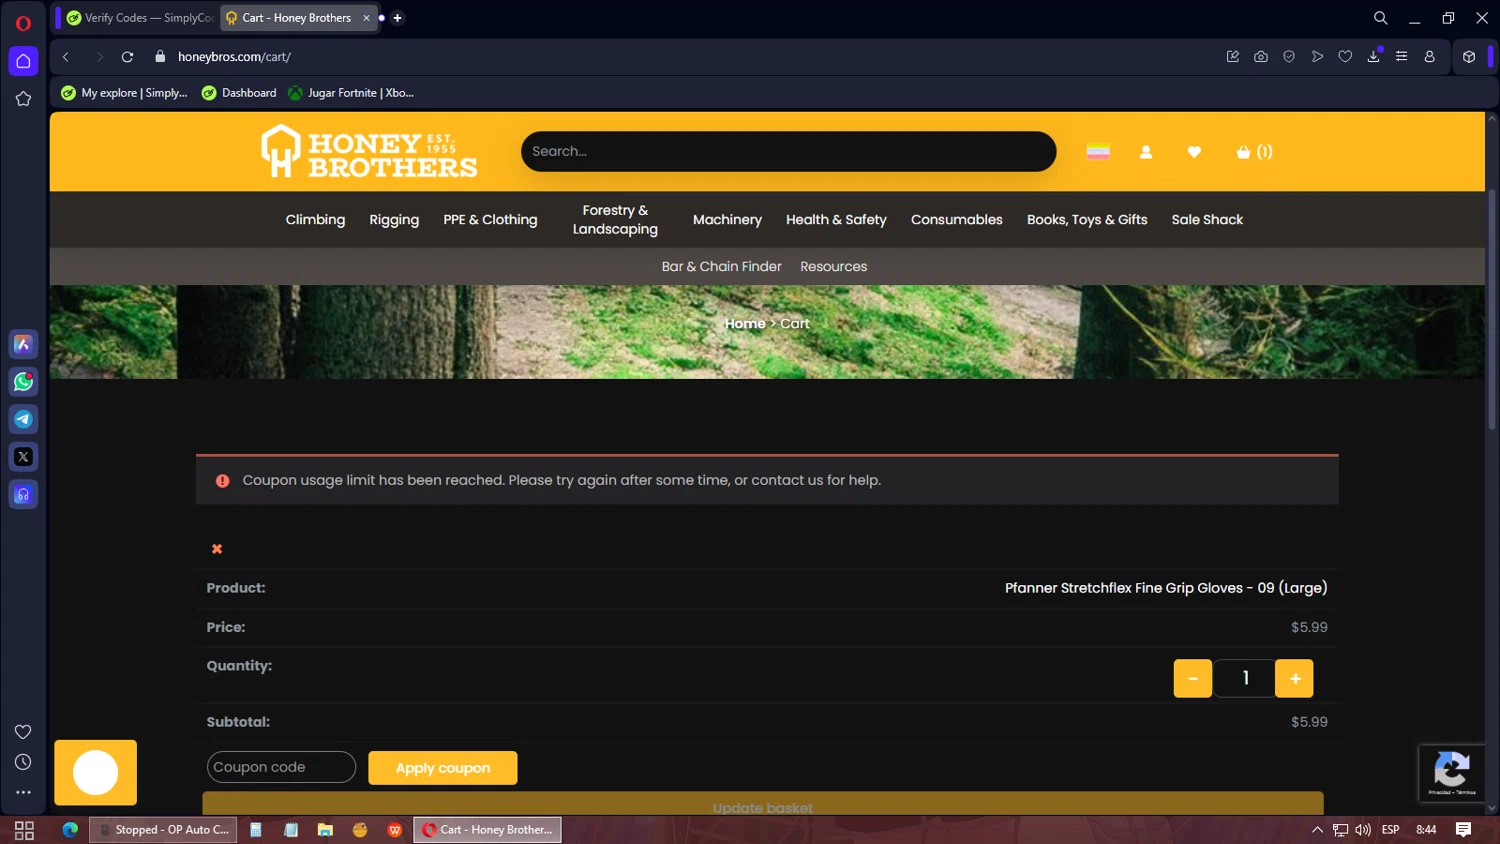Screen dimensions: 1500x844
Task: Click the Coupon code input field
Action: (281, 767)
